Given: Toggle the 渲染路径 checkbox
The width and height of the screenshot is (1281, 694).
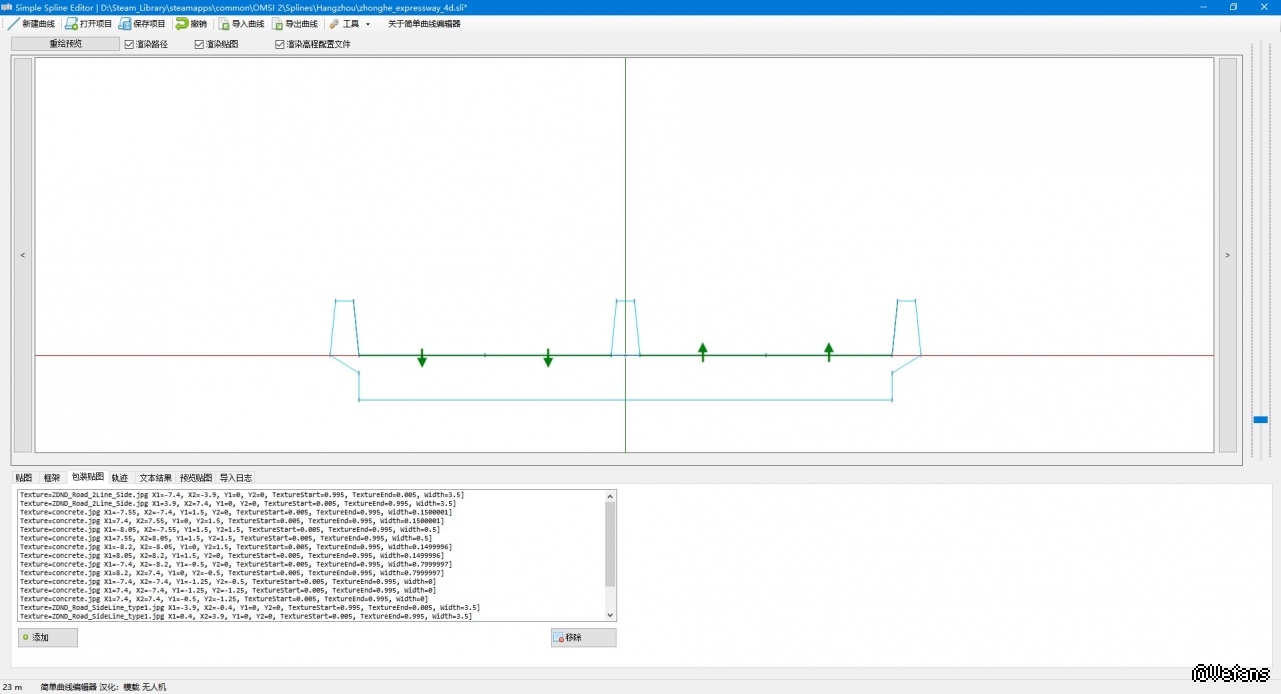Looking at the screenshot, I should pos(129,44).
